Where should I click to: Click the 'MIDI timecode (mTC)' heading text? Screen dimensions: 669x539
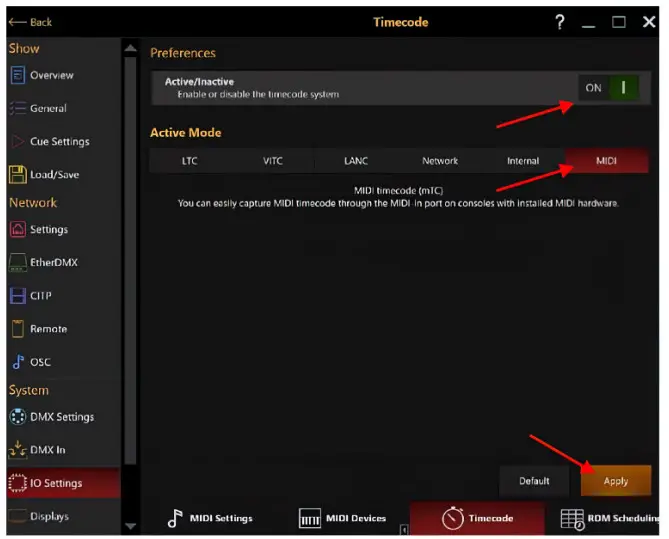click(x=398, y=190)
